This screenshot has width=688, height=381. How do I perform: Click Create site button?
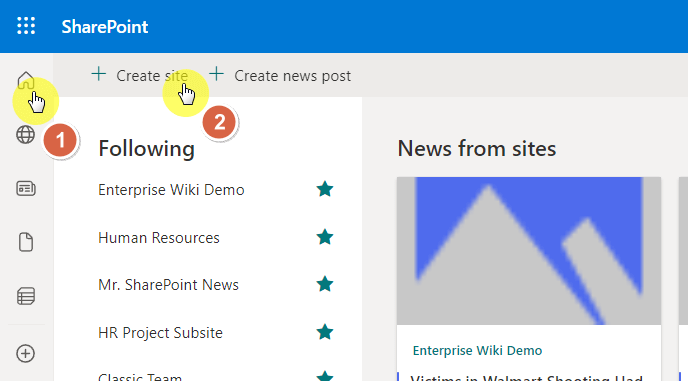pyautogui.click(x=140, y=75)
